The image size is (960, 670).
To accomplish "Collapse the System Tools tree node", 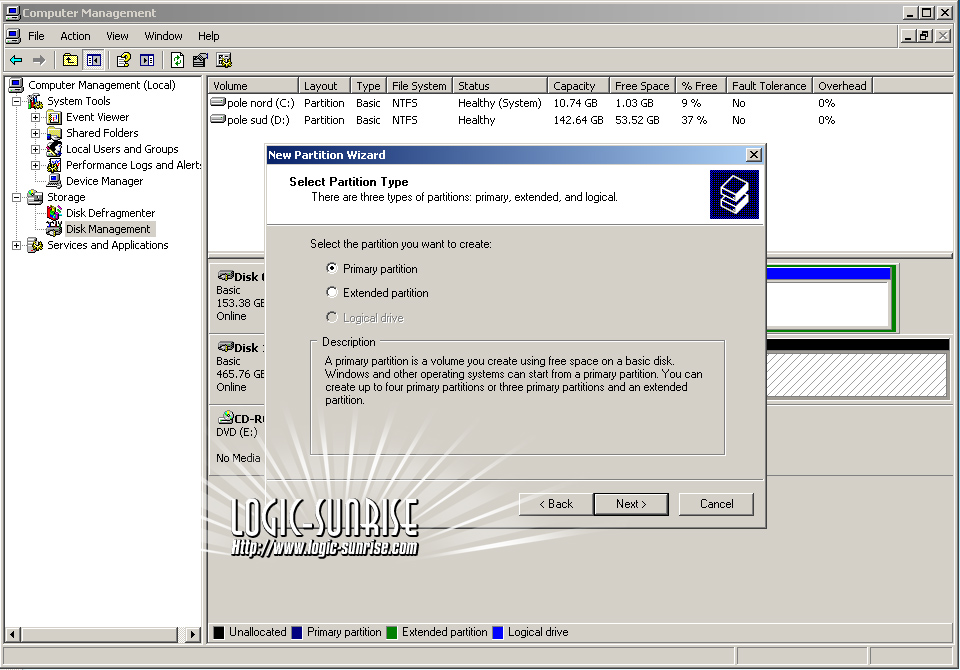I will point(17,101).
